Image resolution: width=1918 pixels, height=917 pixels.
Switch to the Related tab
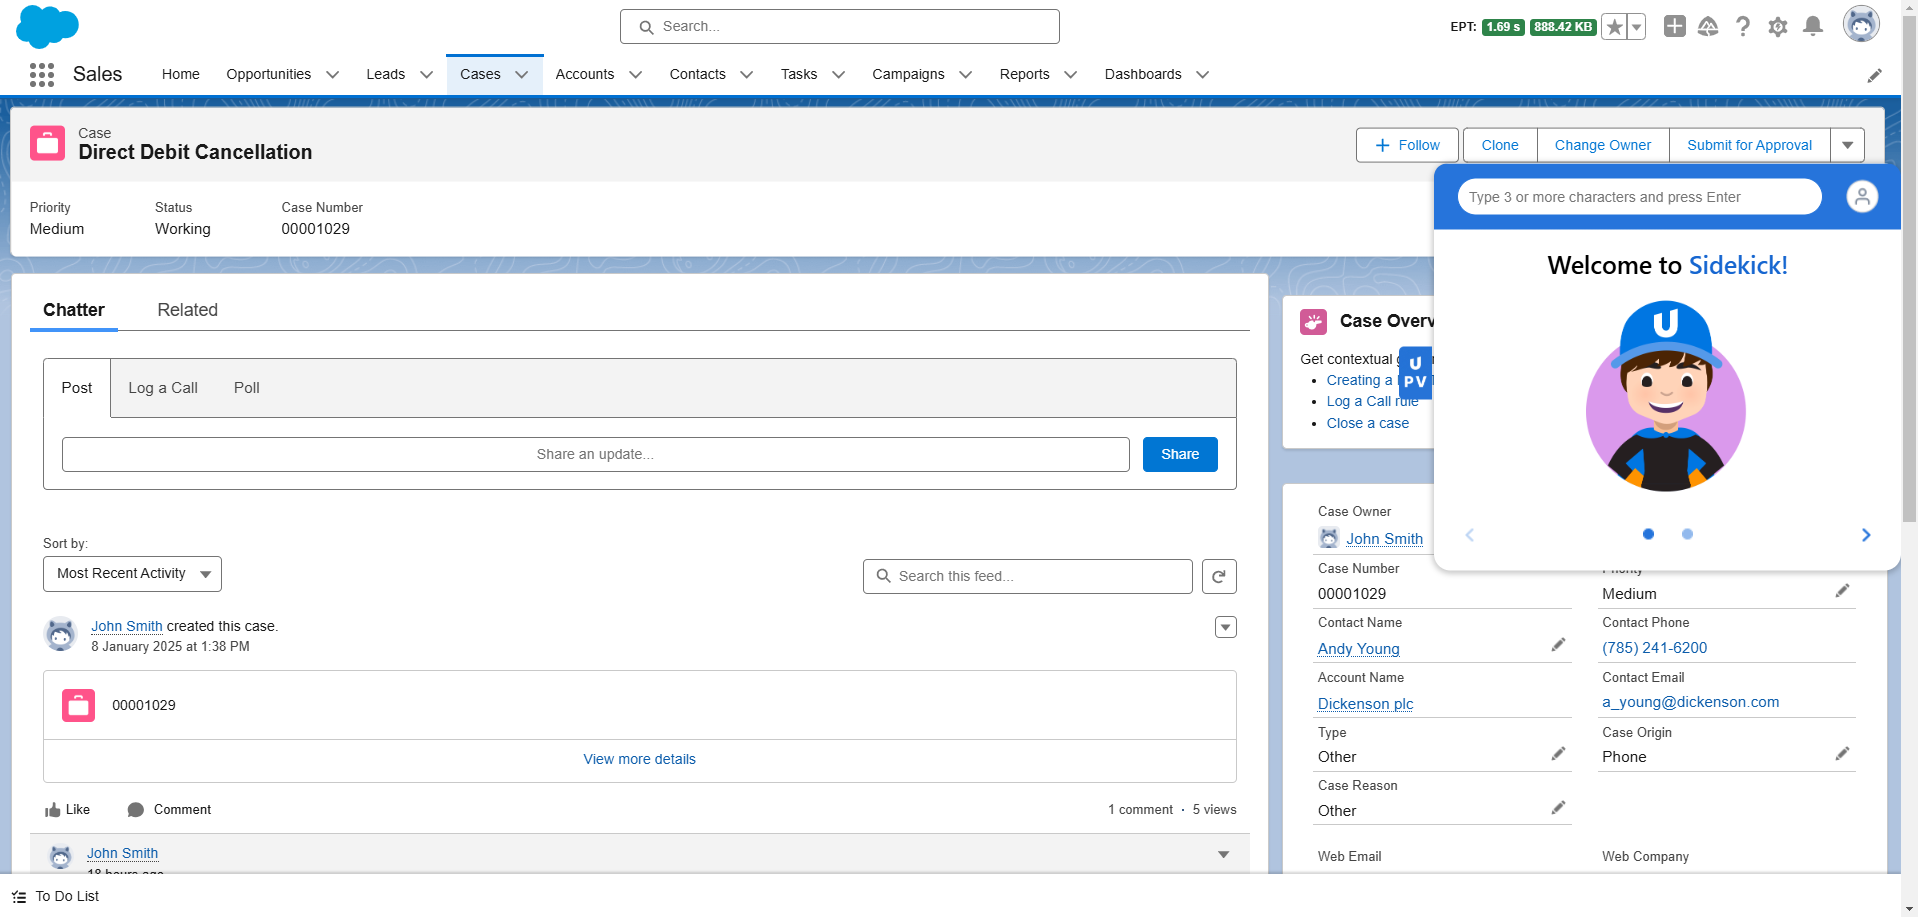click(x=187, y=310)
